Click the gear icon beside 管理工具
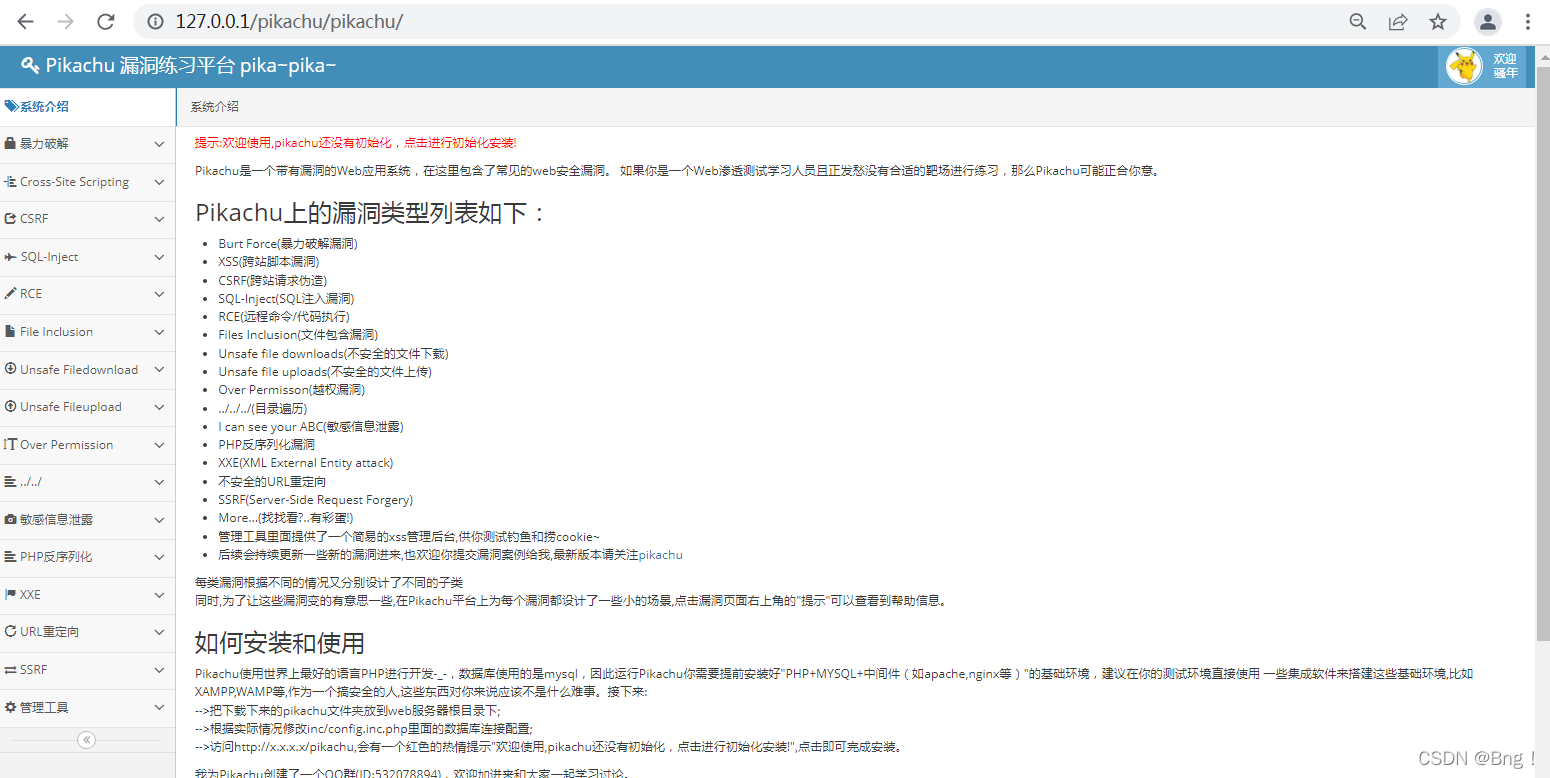The height and width of the screenshot is (778, 1550). [11, 706]
